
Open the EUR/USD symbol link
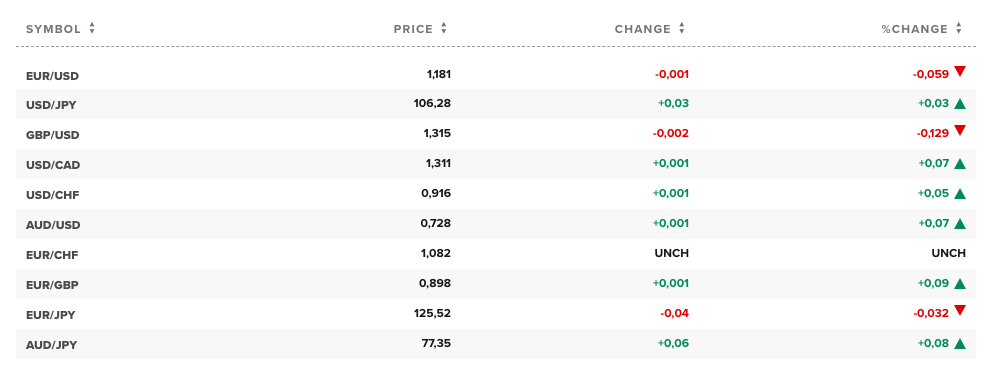52,76
